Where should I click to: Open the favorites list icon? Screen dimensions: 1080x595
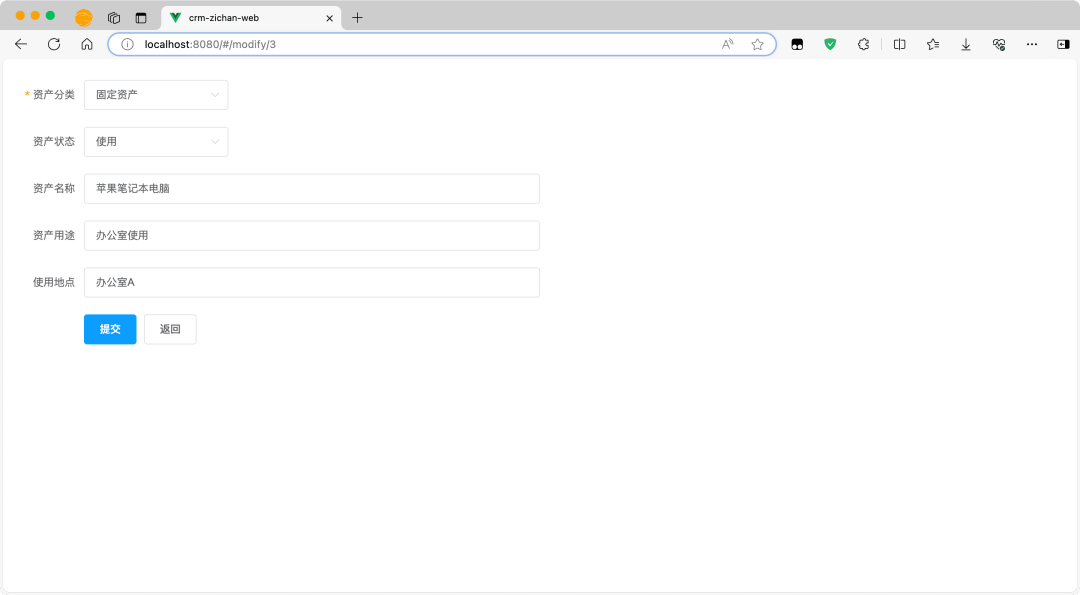pyautogui.click(x=933, y=44)
